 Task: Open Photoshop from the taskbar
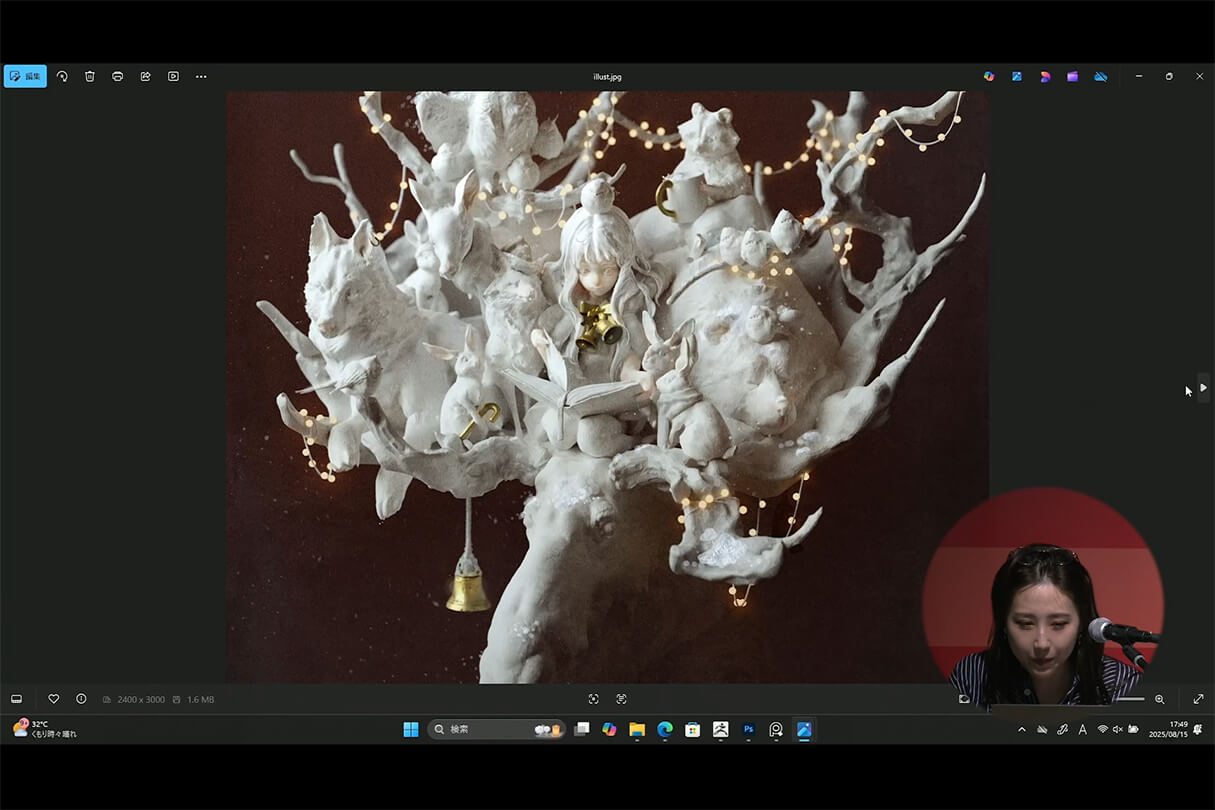(x=748, y=730)
